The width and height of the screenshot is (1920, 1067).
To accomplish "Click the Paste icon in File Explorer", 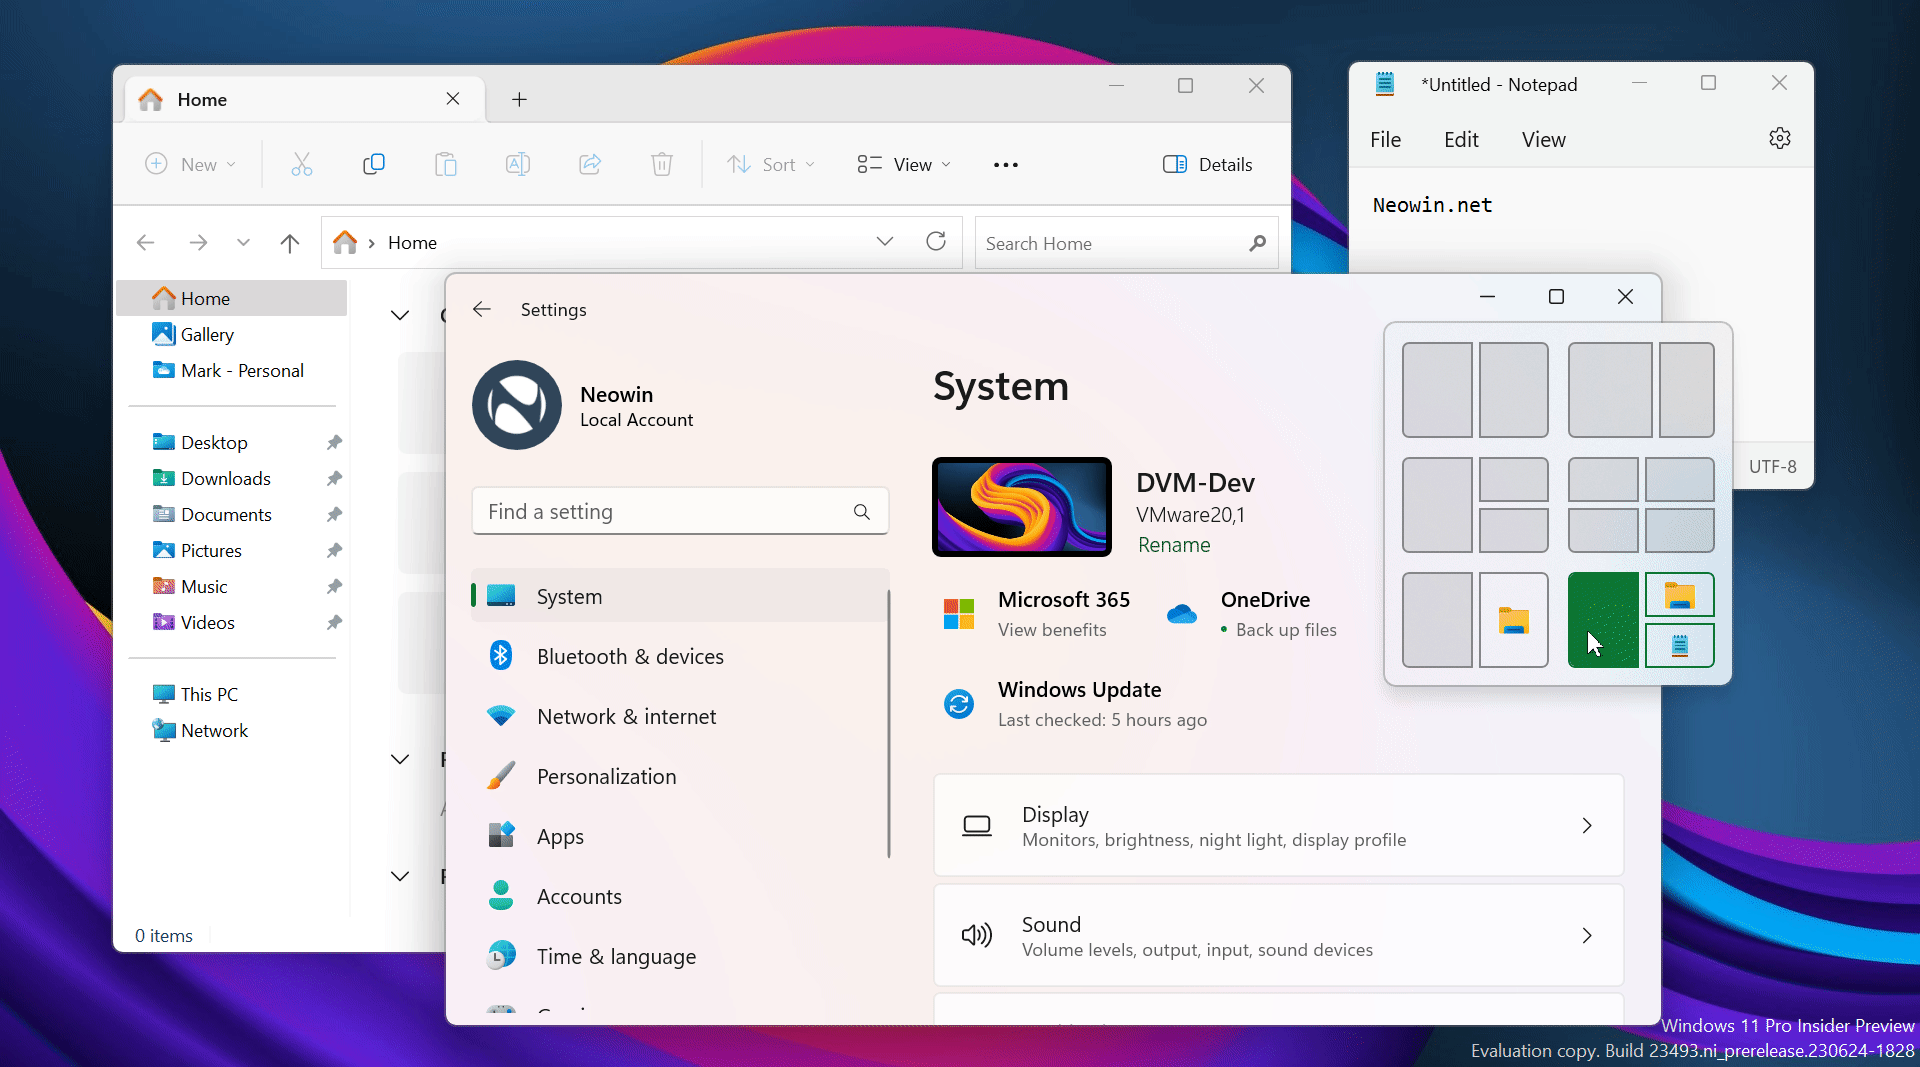I will [446, 164].
